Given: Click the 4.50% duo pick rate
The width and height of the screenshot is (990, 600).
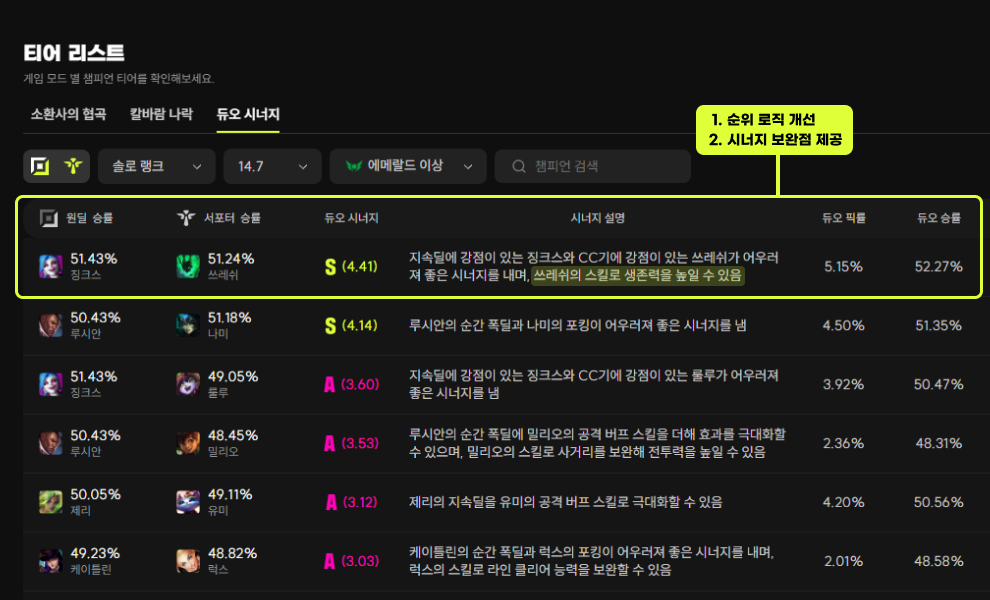Looking at the screenshot, I should [x=844, y=325].
